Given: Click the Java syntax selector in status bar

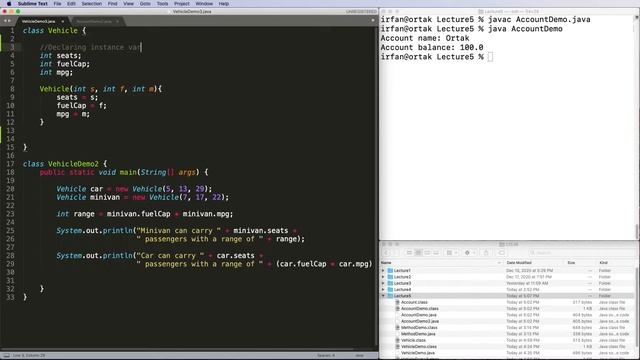Looking at the screenshot, I should coord(360,356).
